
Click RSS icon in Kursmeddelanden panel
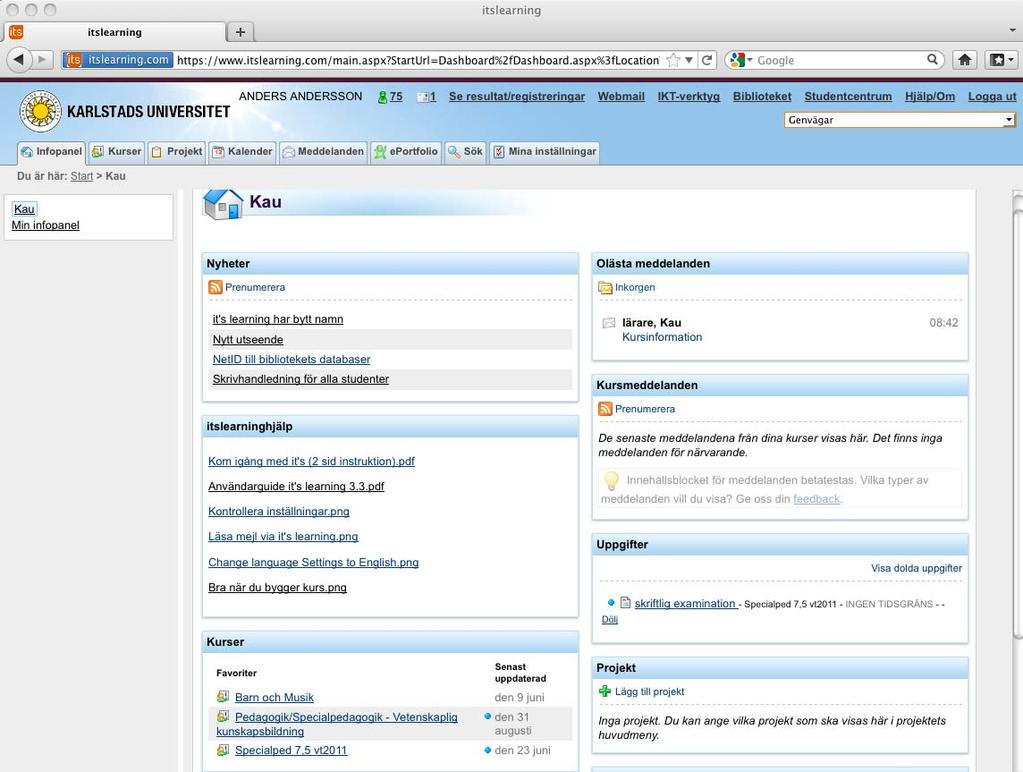coord(605,409)
